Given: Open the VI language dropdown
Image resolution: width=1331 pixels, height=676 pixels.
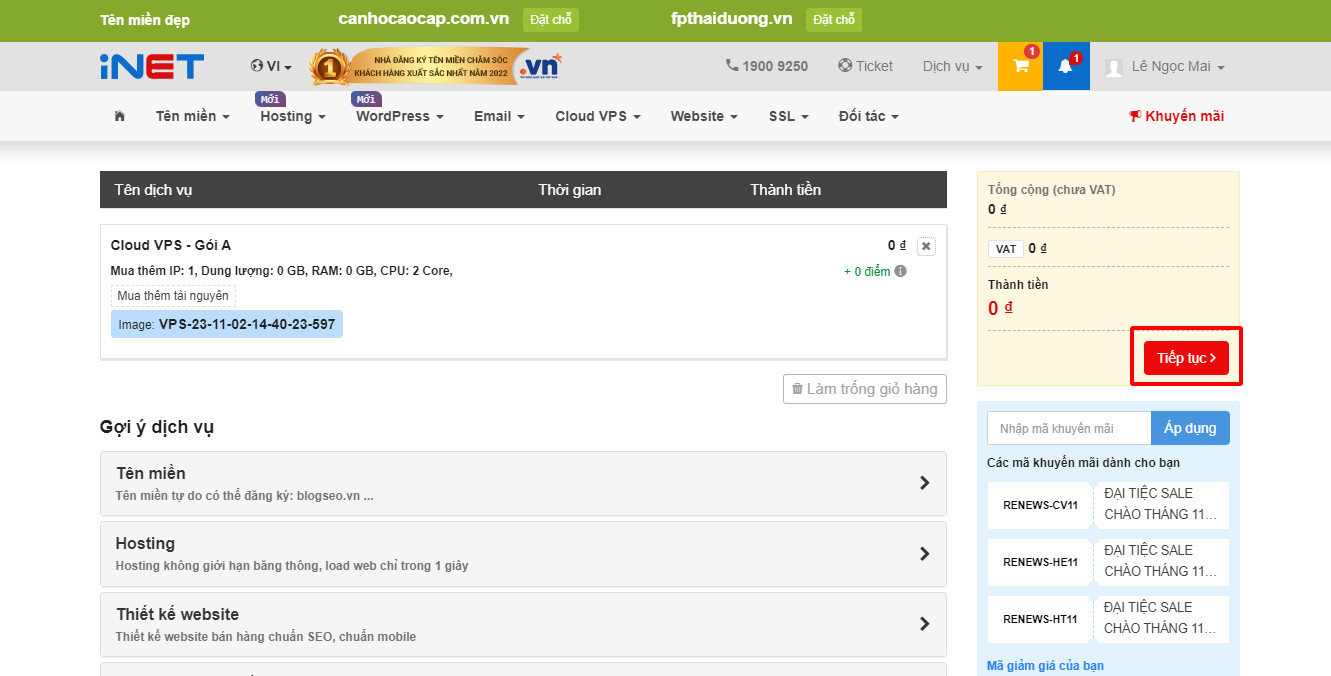Looking at the screenshot, I should [271, 66].
